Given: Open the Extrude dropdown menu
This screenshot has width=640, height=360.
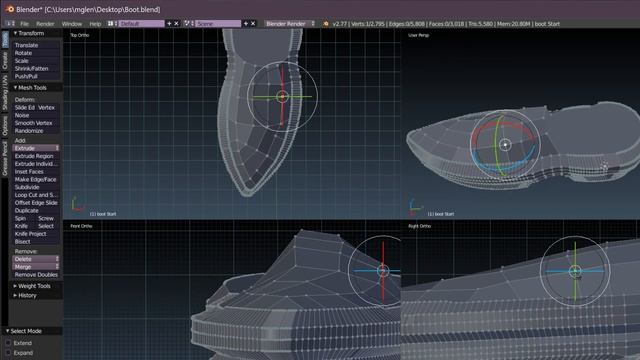Looking at the screenshot, I should point(36,148).
